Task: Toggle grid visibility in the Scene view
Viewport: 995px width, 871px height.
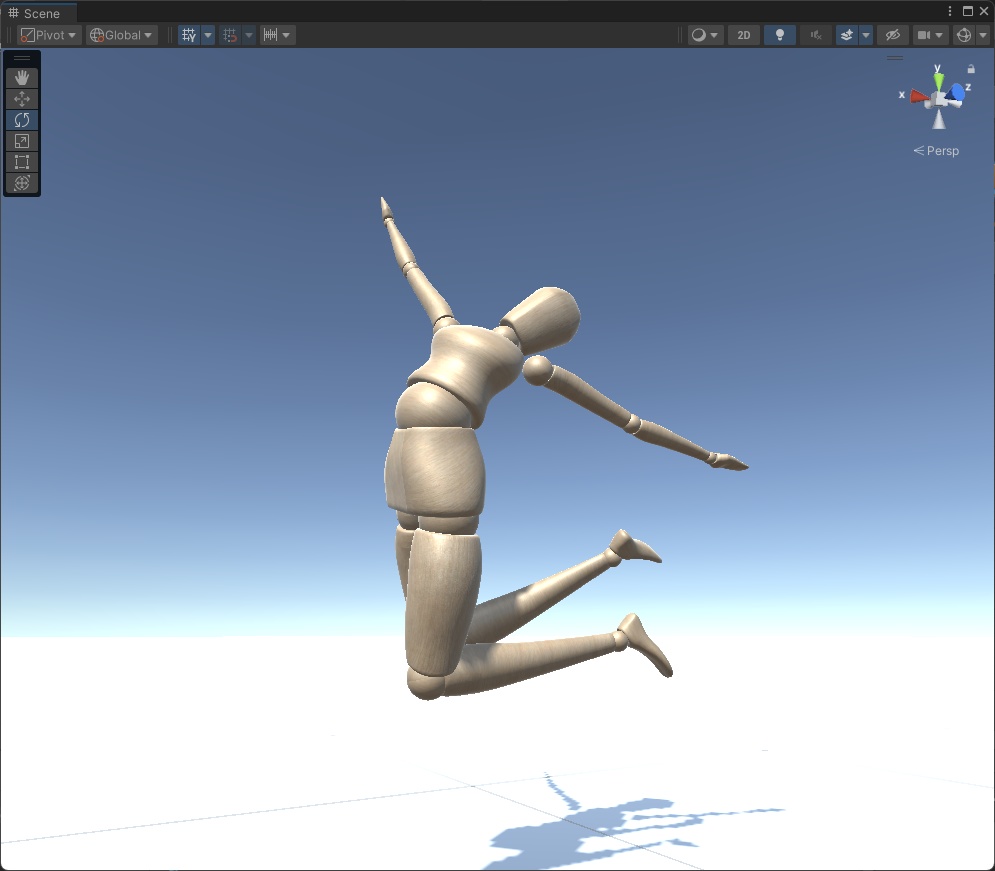Action: (x=188, y=35)
